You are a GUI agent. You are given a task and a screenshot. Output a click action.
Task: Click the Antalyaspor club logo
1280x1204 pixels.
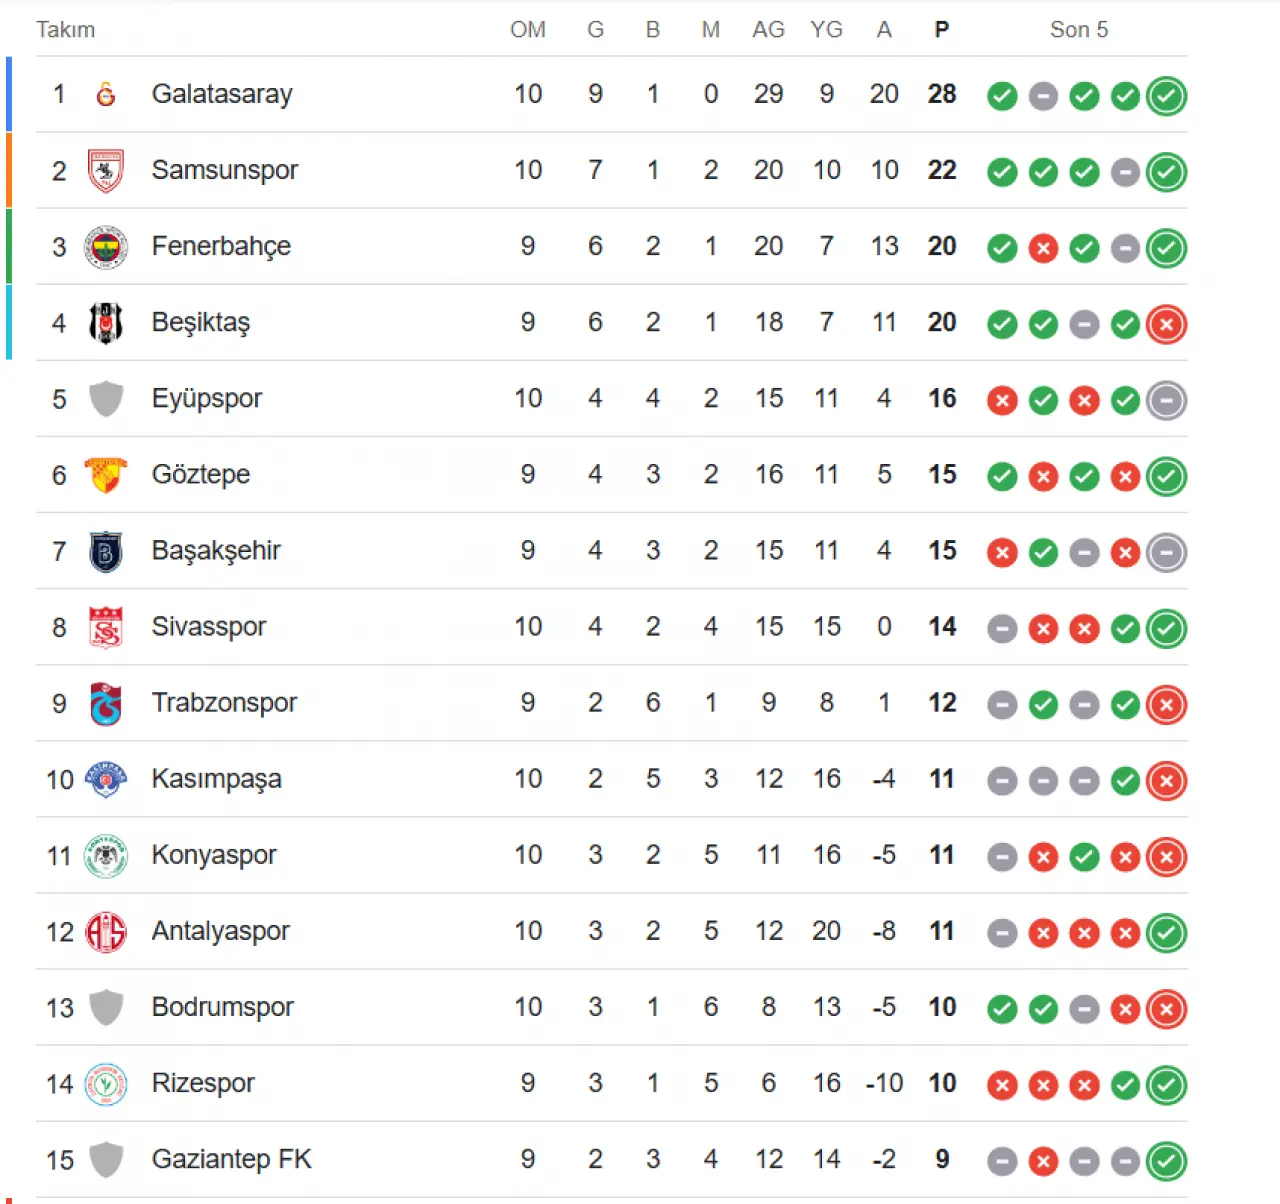[106, 932]
